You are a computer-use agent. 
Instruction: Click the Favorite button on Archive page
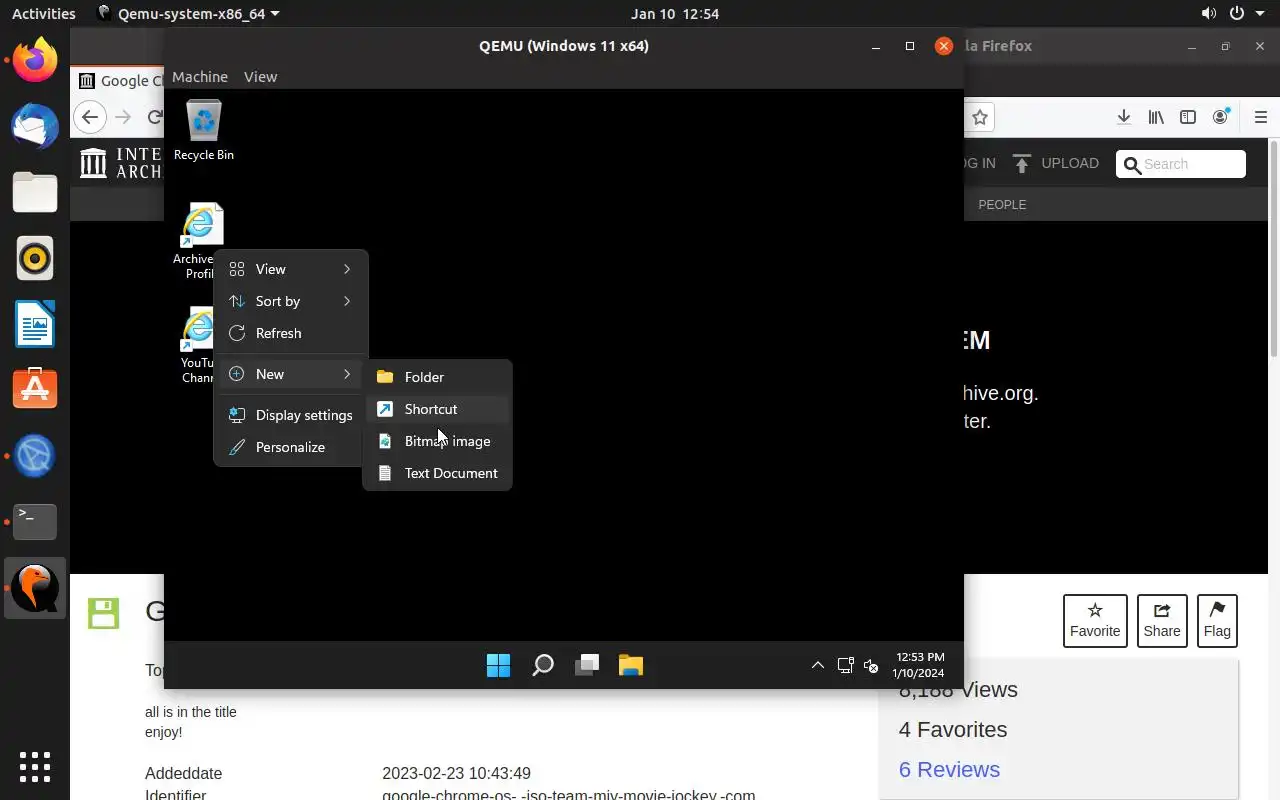pos(1095,620)
